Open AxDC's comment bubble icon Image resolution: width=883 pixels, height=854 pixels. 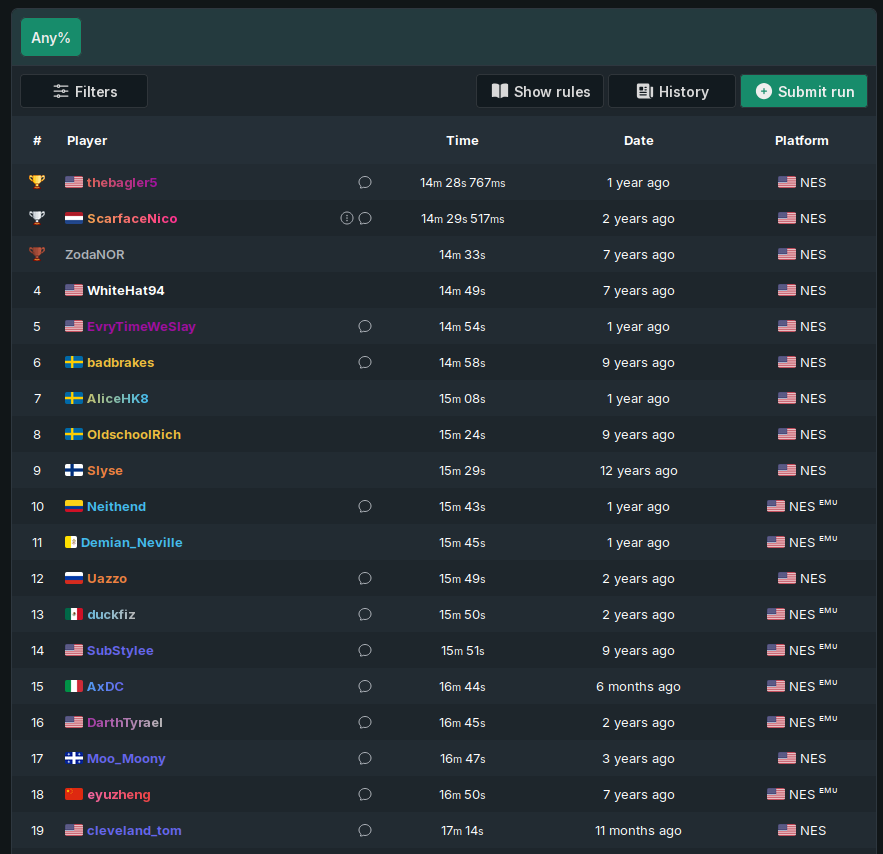click(x=365, y=687)
